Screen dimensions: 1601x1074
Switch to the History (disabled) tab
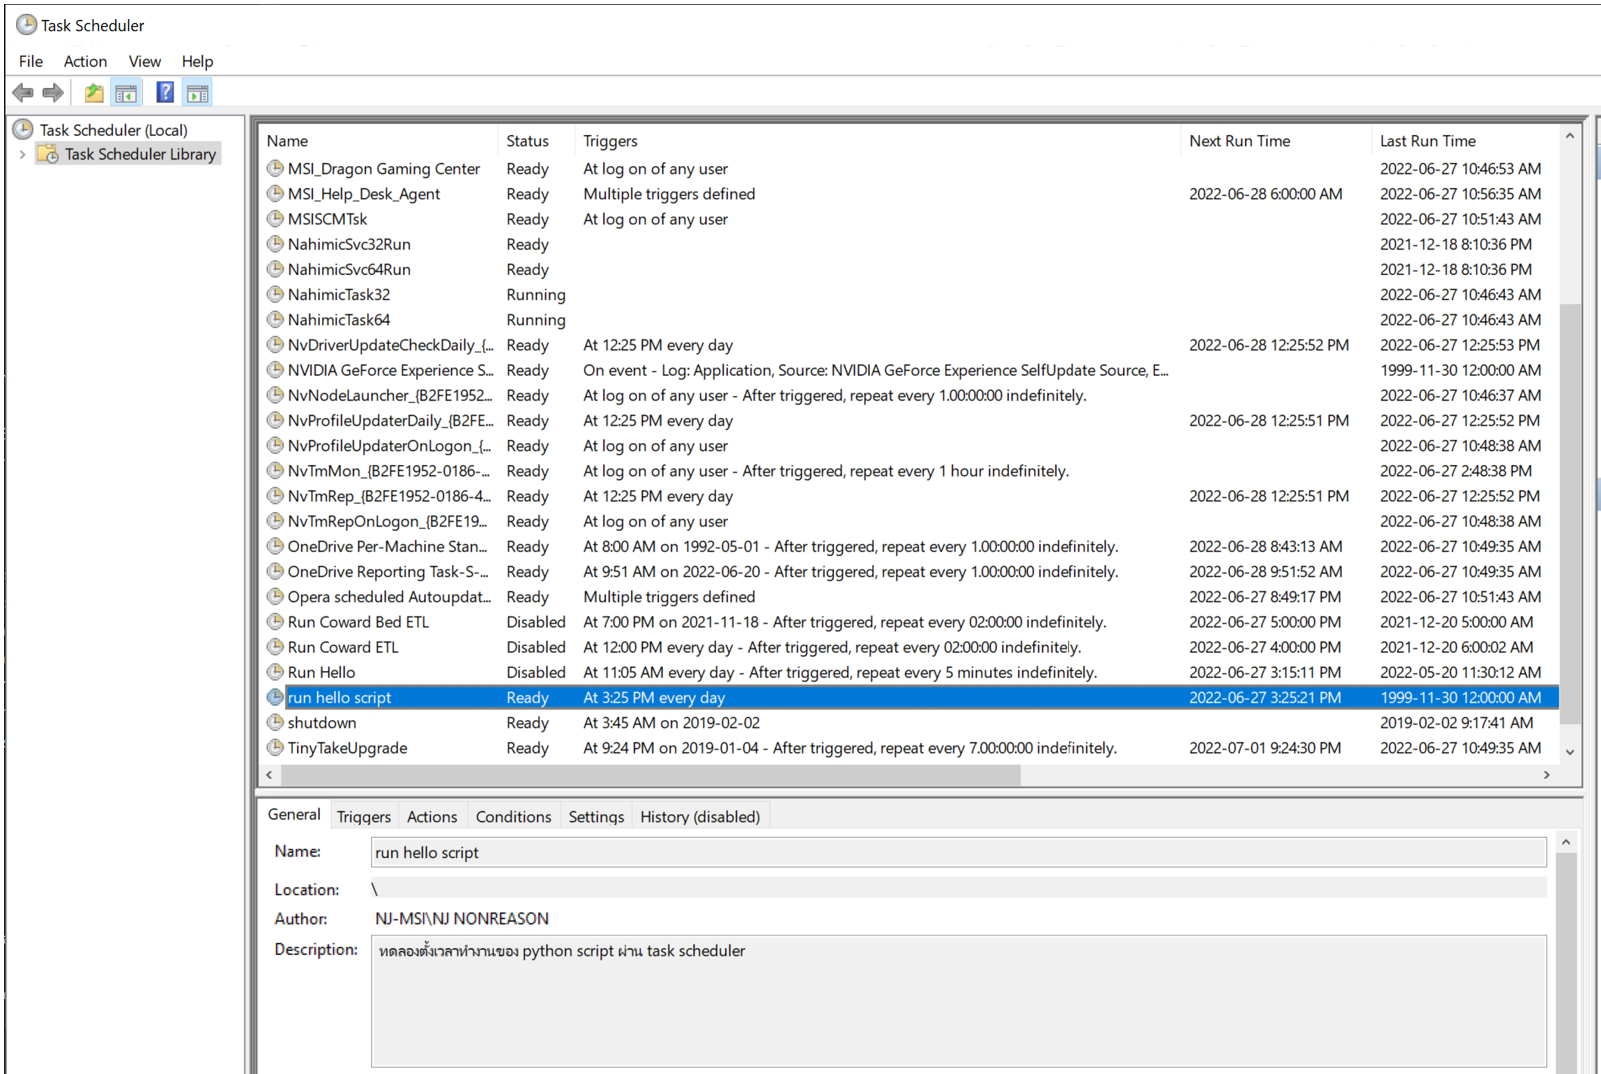pyautogui.click(x=699, y=817)
